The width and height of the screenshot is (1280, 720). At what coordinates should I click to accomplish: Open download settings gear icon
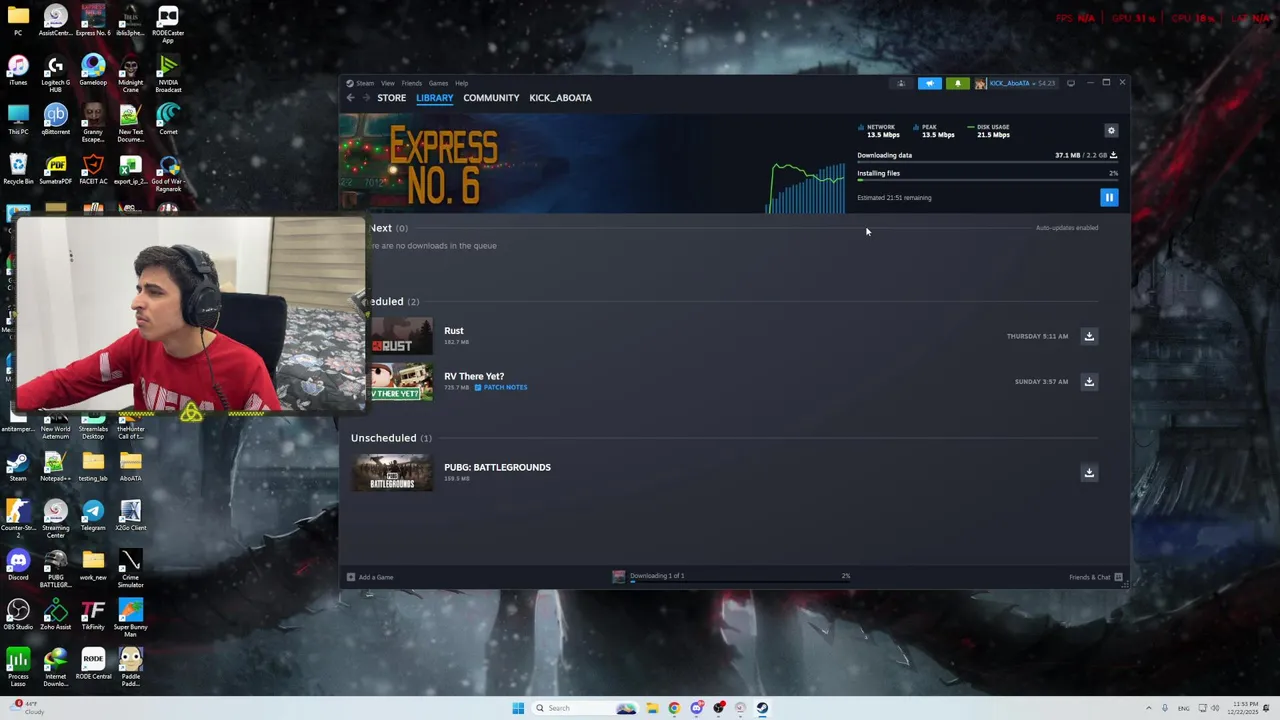point(1111,131)
